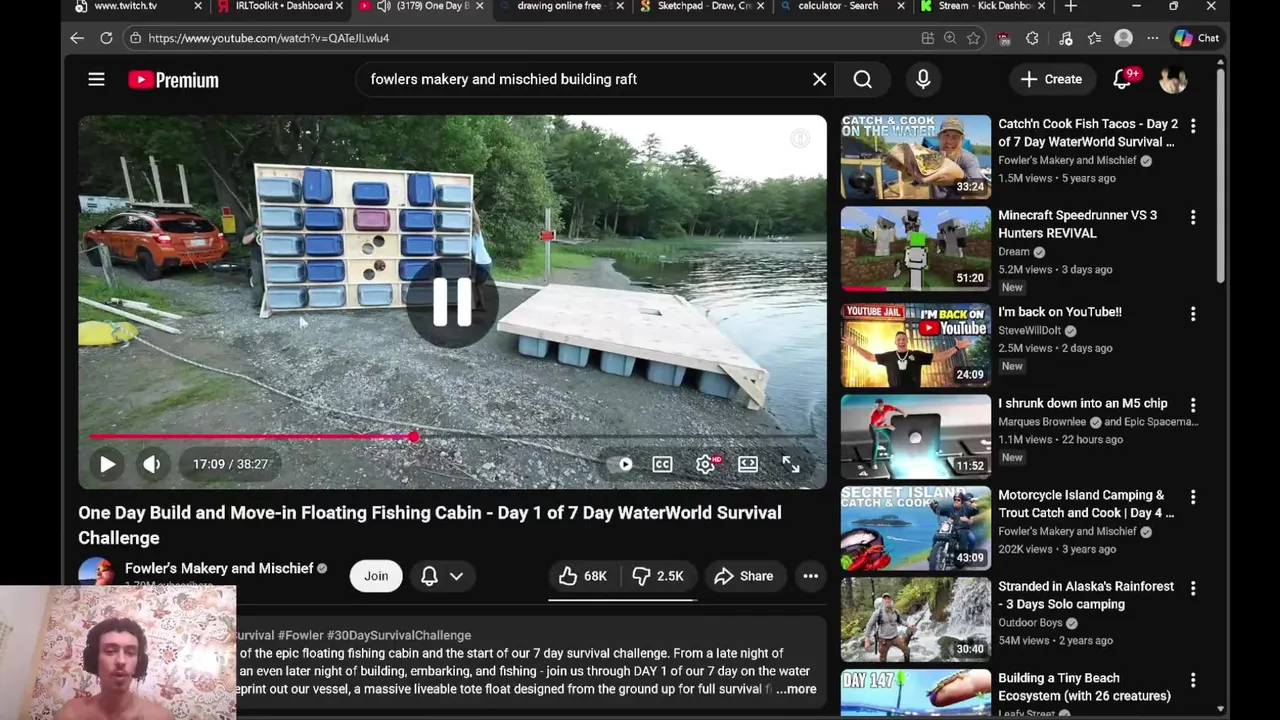Click the 17:09 / 38:27 time display

tap(230, 464)
